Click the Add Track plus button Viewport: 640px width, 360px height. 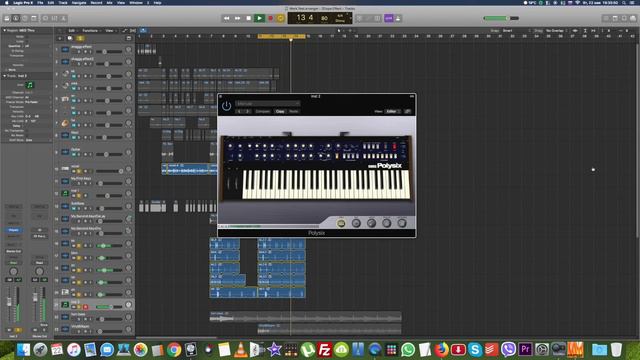tap(60, 38)
